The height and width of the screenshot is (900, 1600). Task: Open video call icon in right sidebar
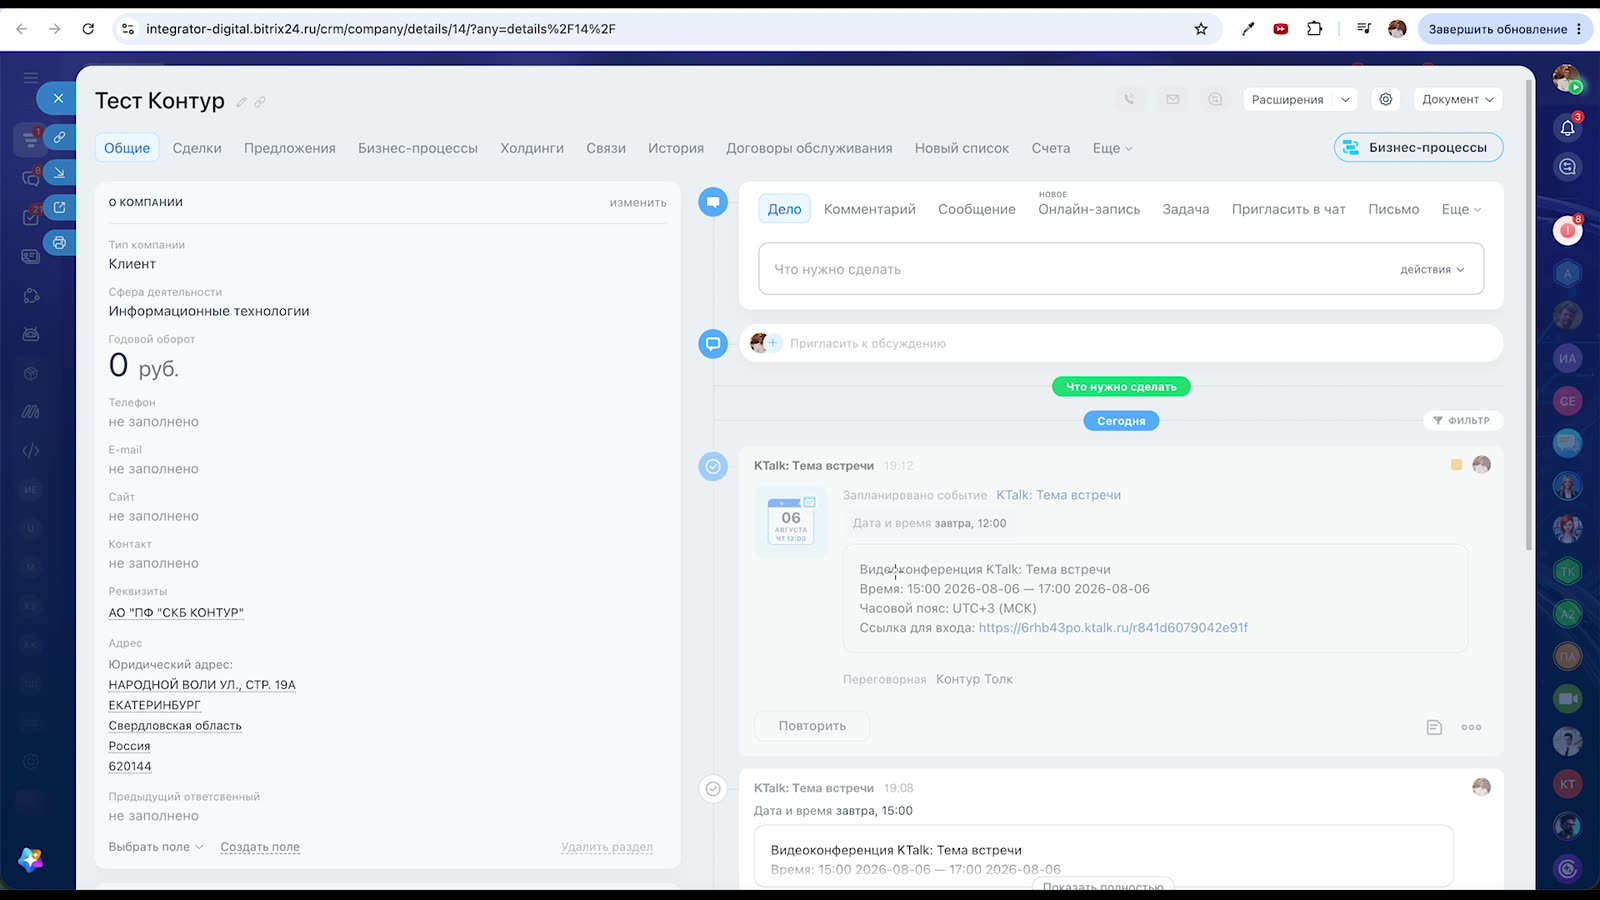pyautogui.click(x=1567, y=698)
